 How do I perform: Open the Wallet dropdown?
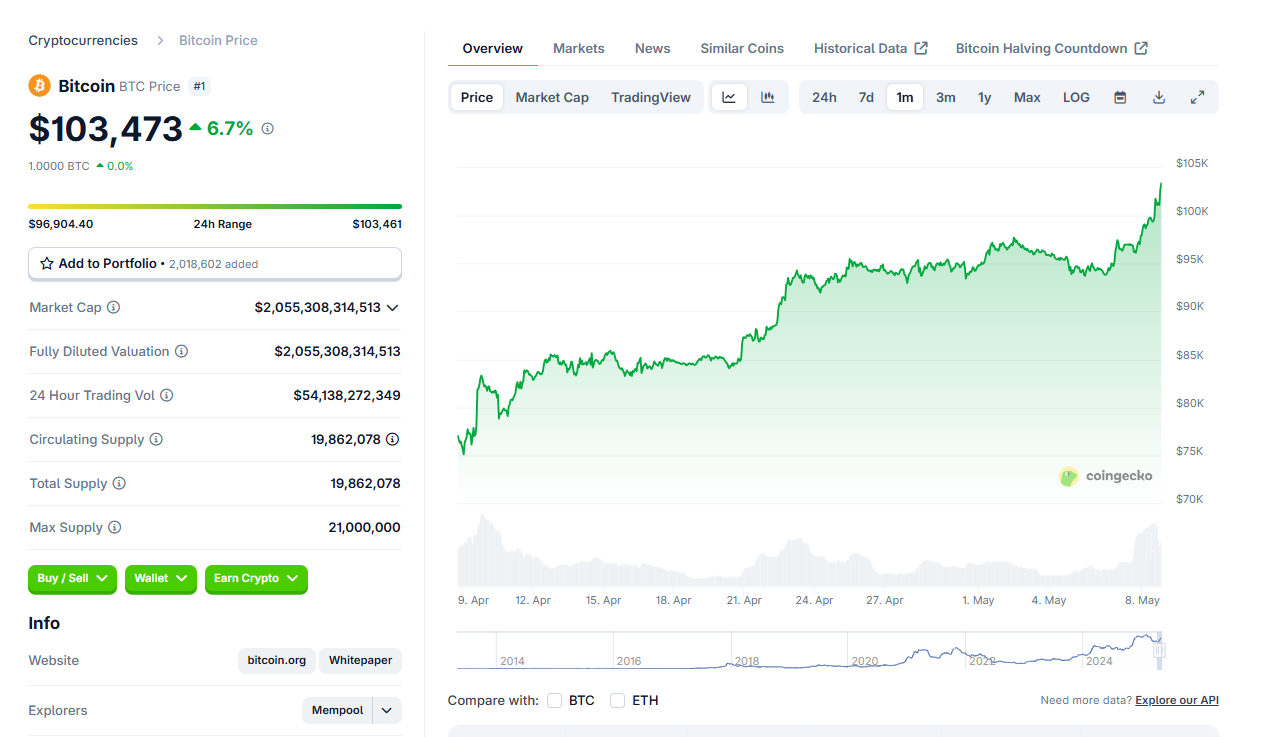tap(161, 579)
